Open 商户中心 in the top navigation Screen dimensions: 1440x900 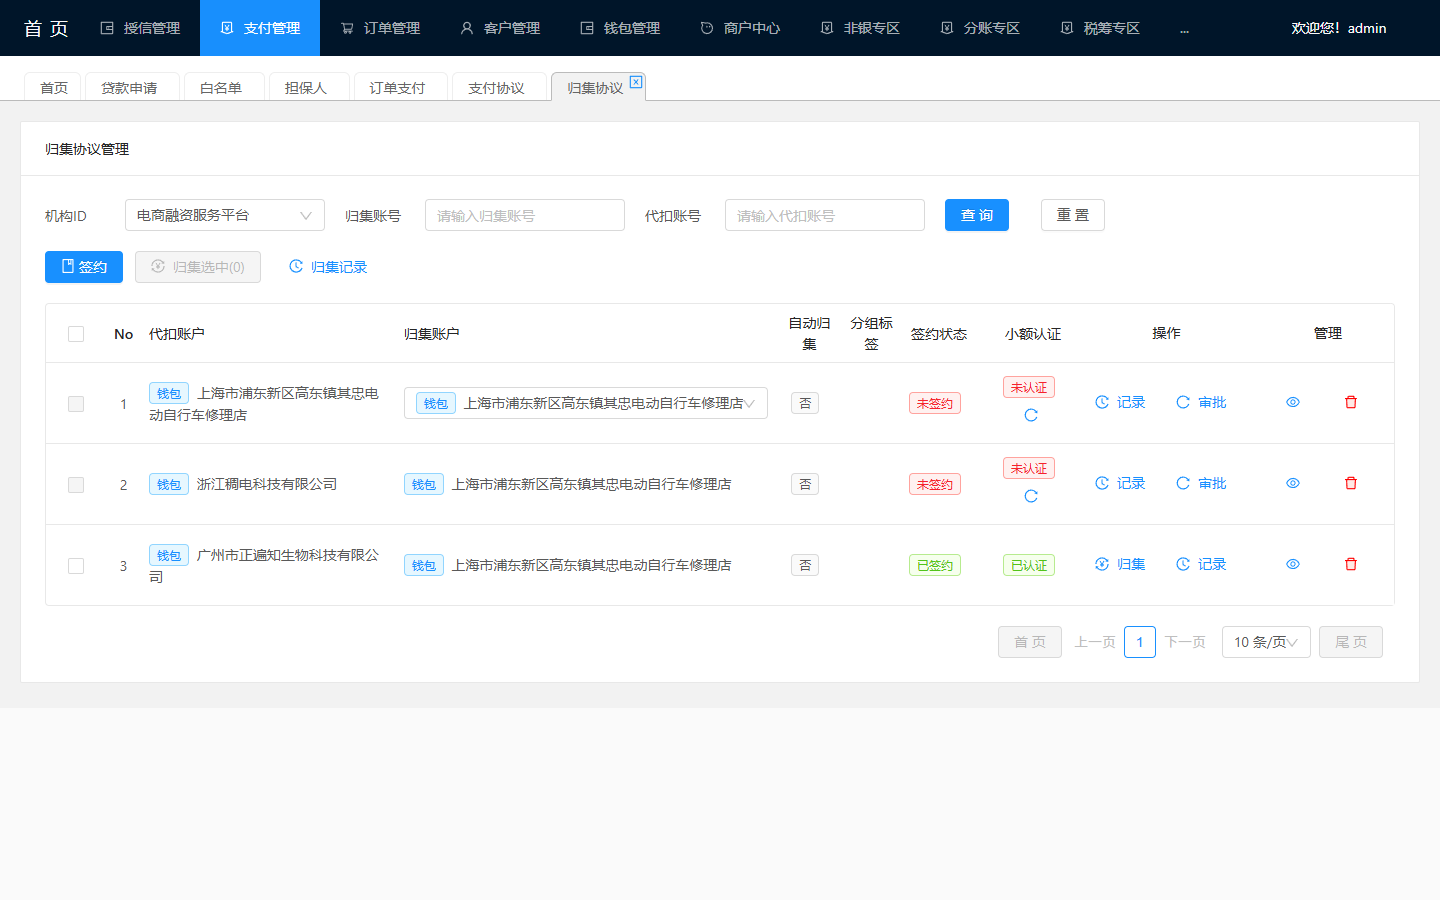click(x=740, y=28)
